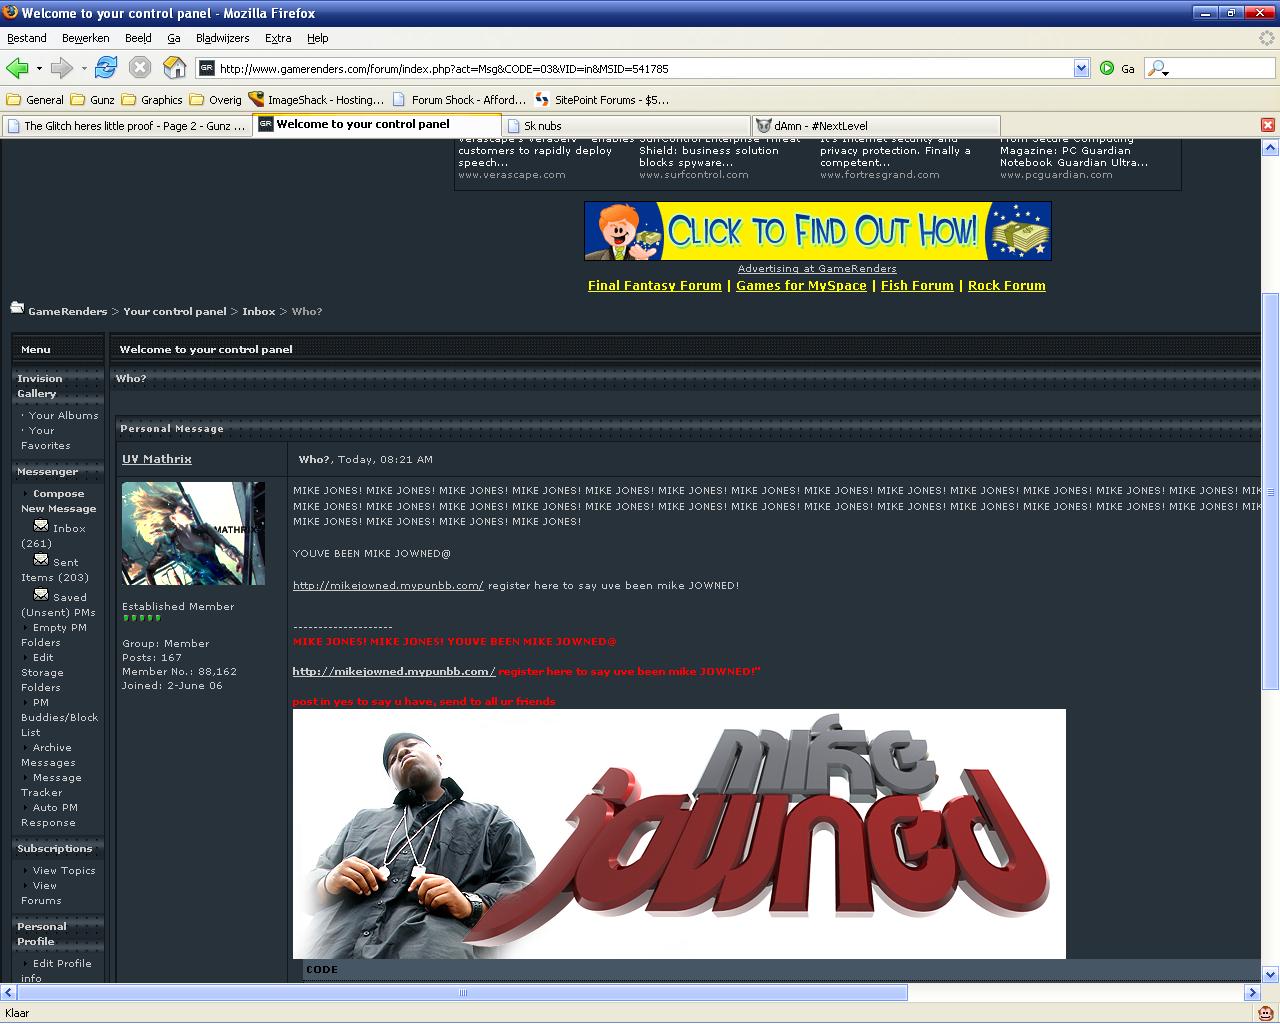Click the site favicon in address bar
The width and height of the screenshot is (1280, 1024).
206,68
